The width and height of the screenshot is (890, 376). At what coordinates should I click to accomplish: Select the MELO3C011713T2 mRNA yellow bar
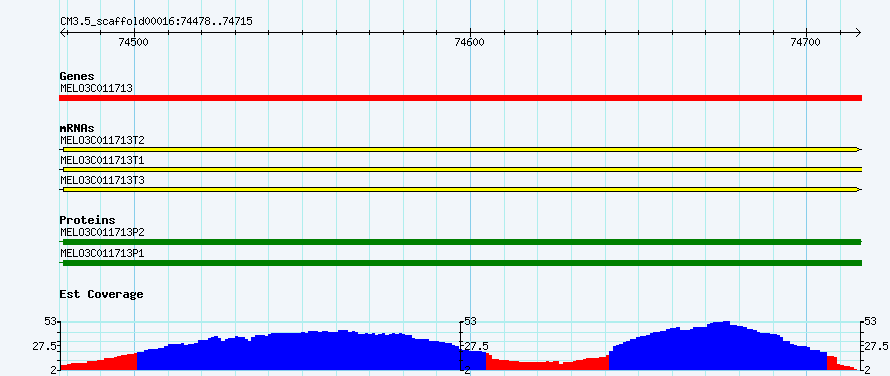point(460,149)
